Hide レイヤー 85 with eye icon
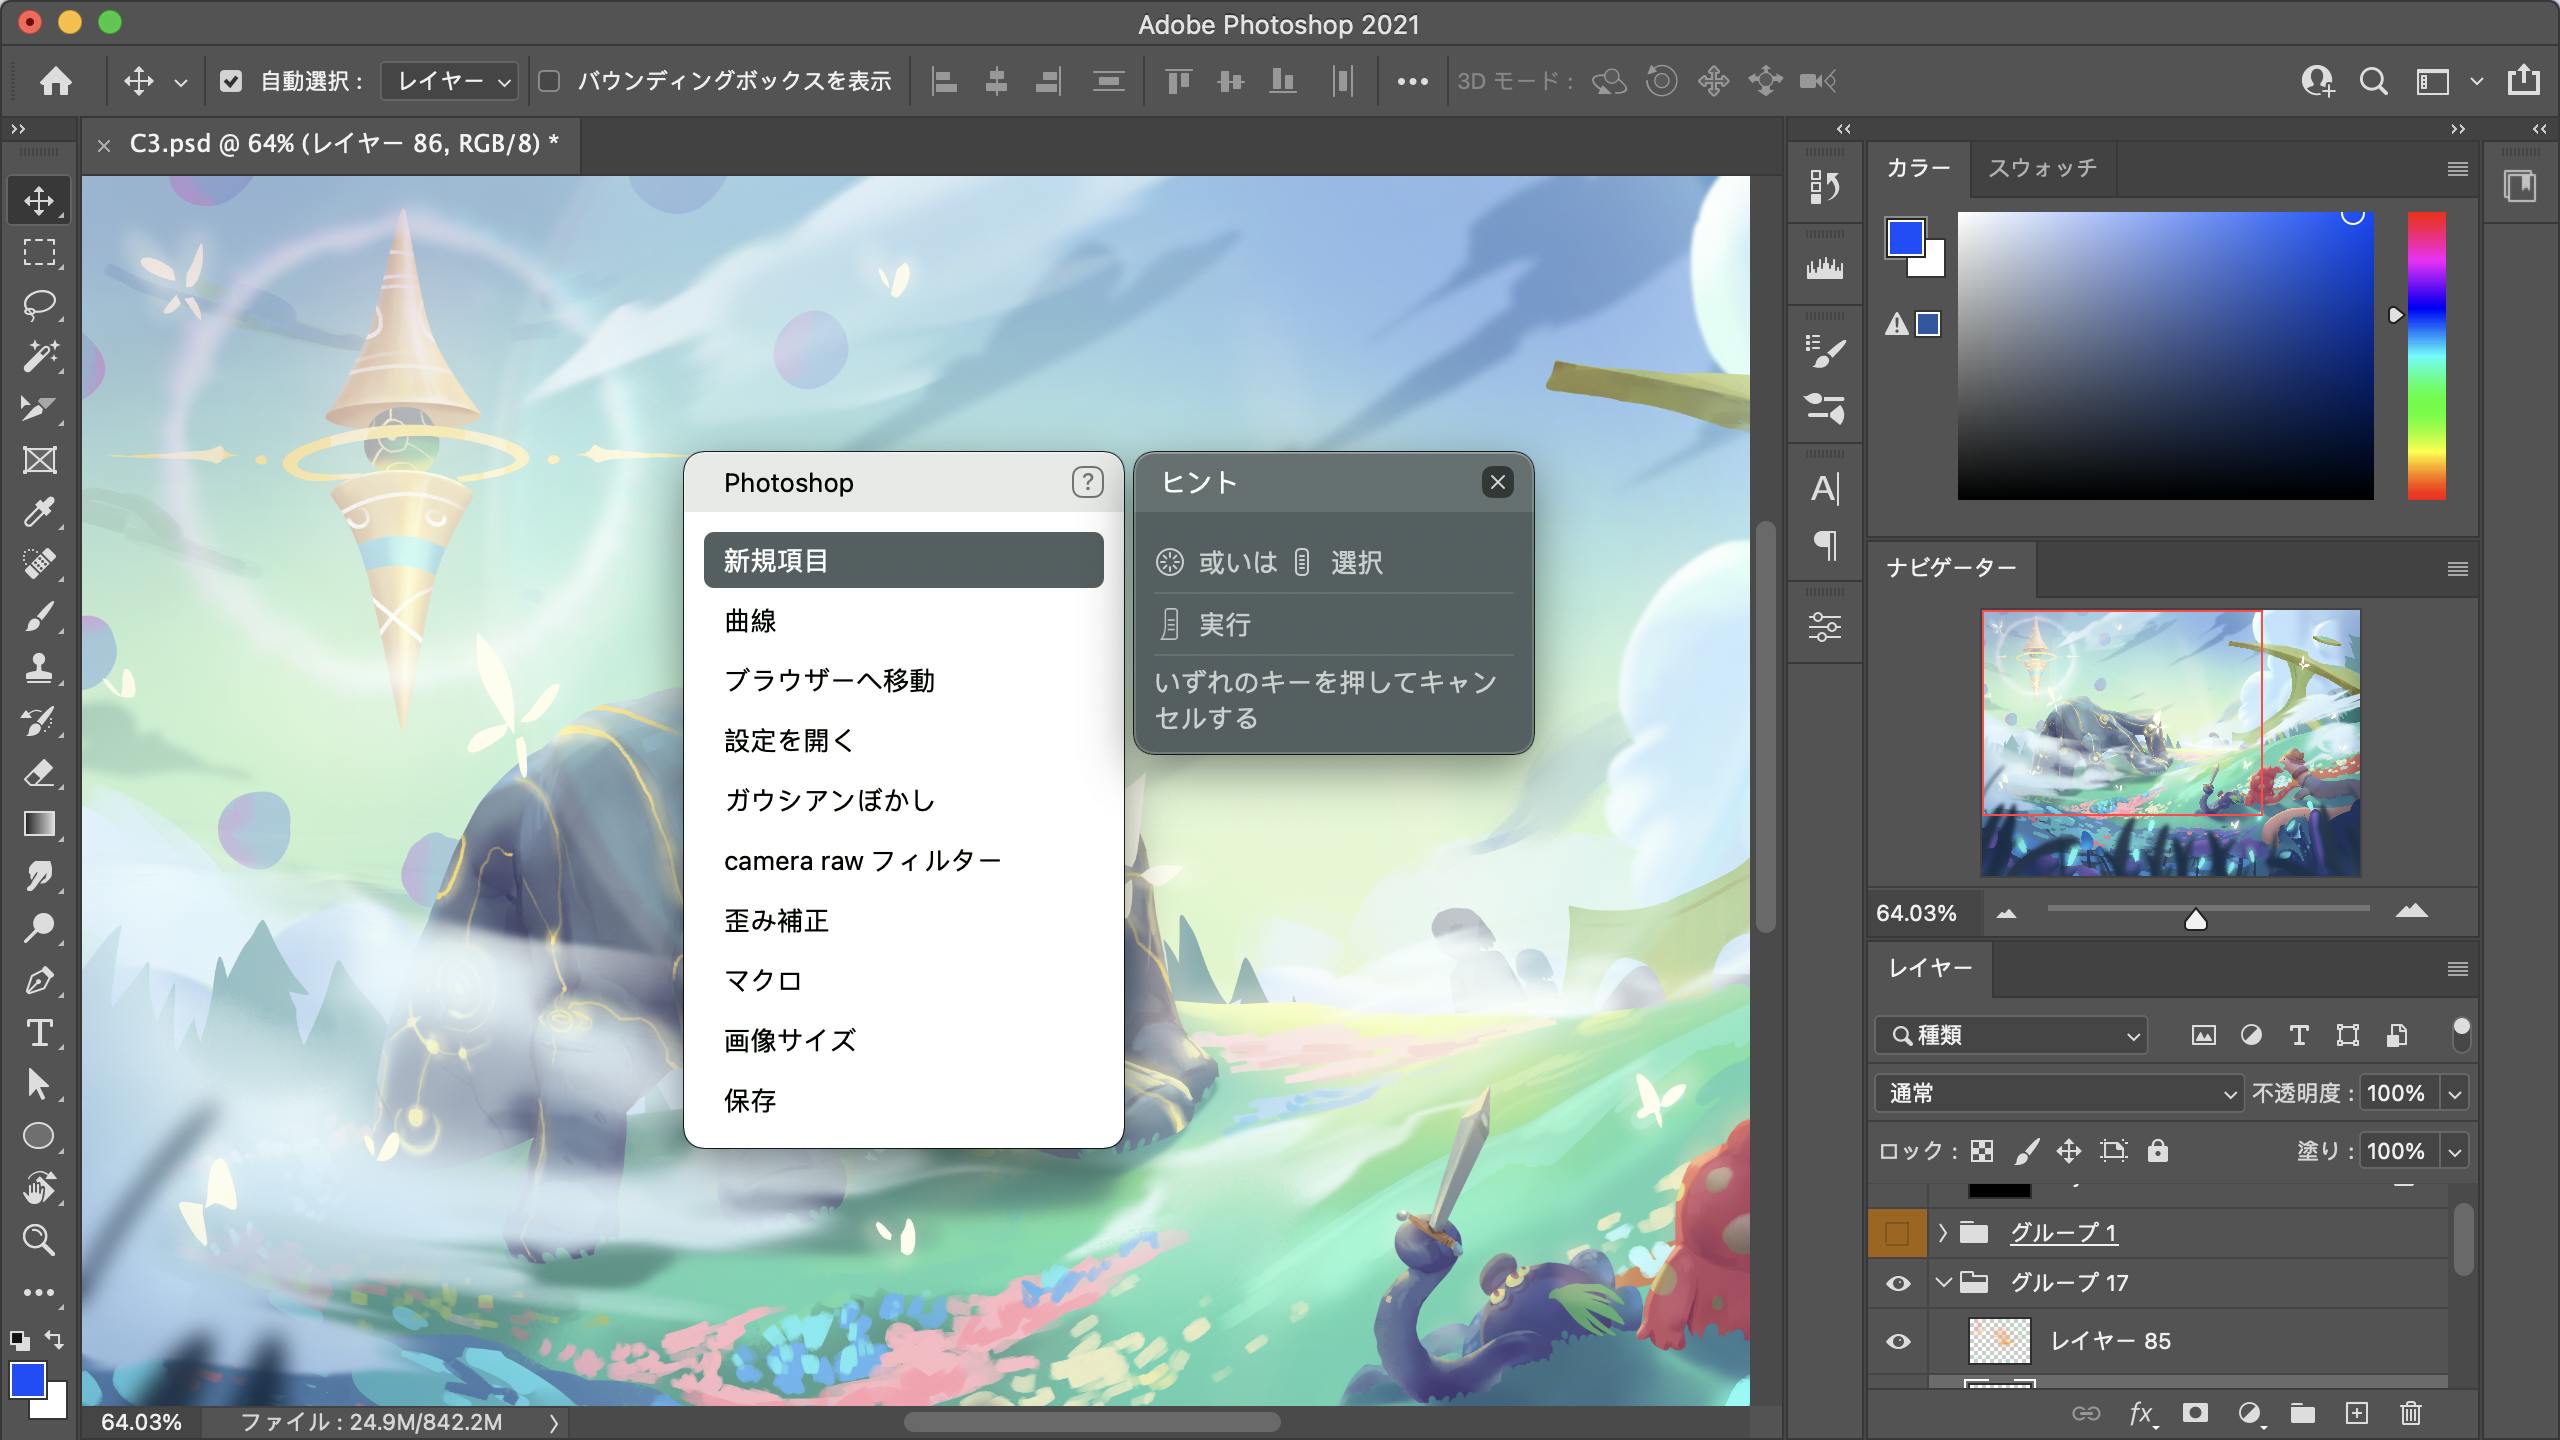This screenshot has width=2560, height=1440. click(x=1897, y=1341)
